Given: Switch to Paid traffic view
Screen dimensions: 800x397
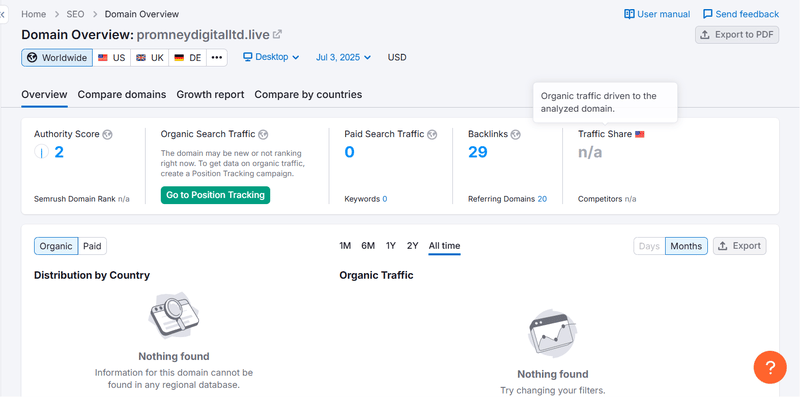Looking at the screenshot, I should (x=92, y=246).
